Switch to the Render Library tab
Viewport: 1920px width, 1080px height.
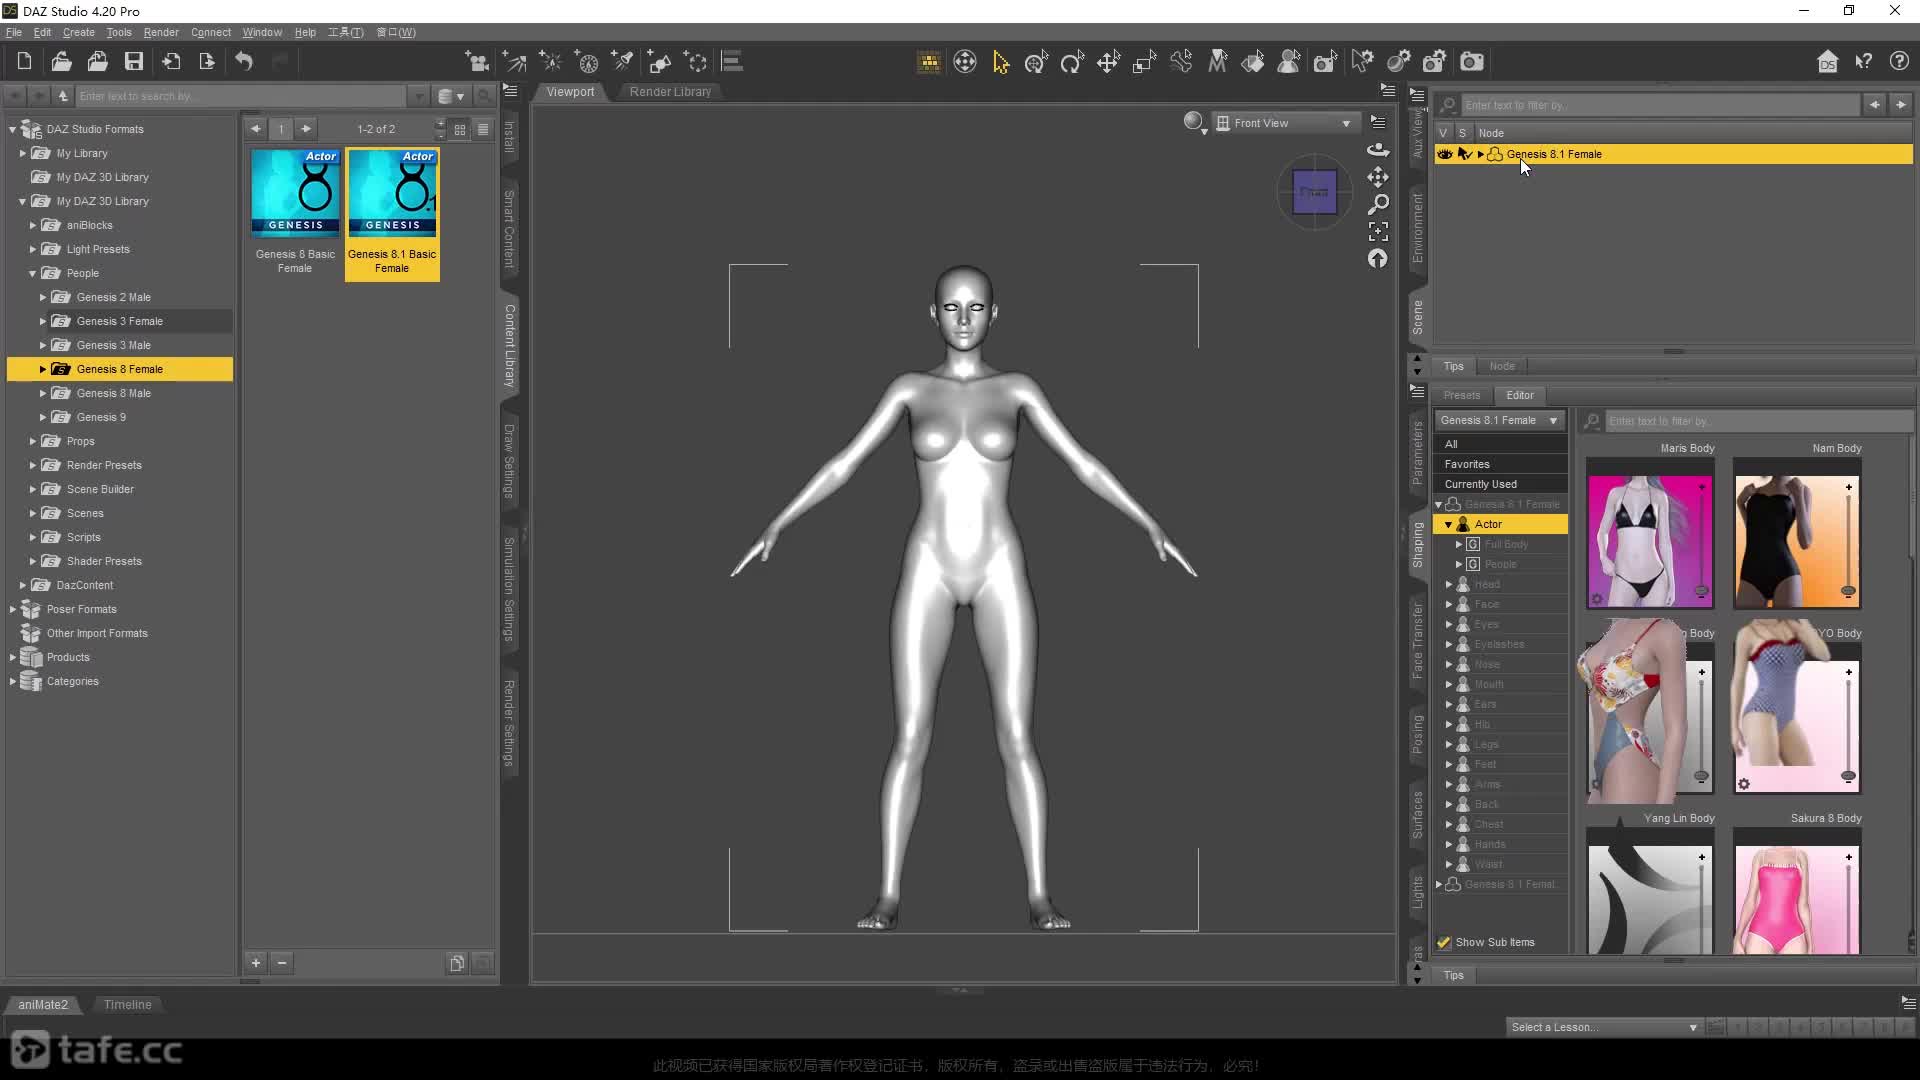[670, 91]
